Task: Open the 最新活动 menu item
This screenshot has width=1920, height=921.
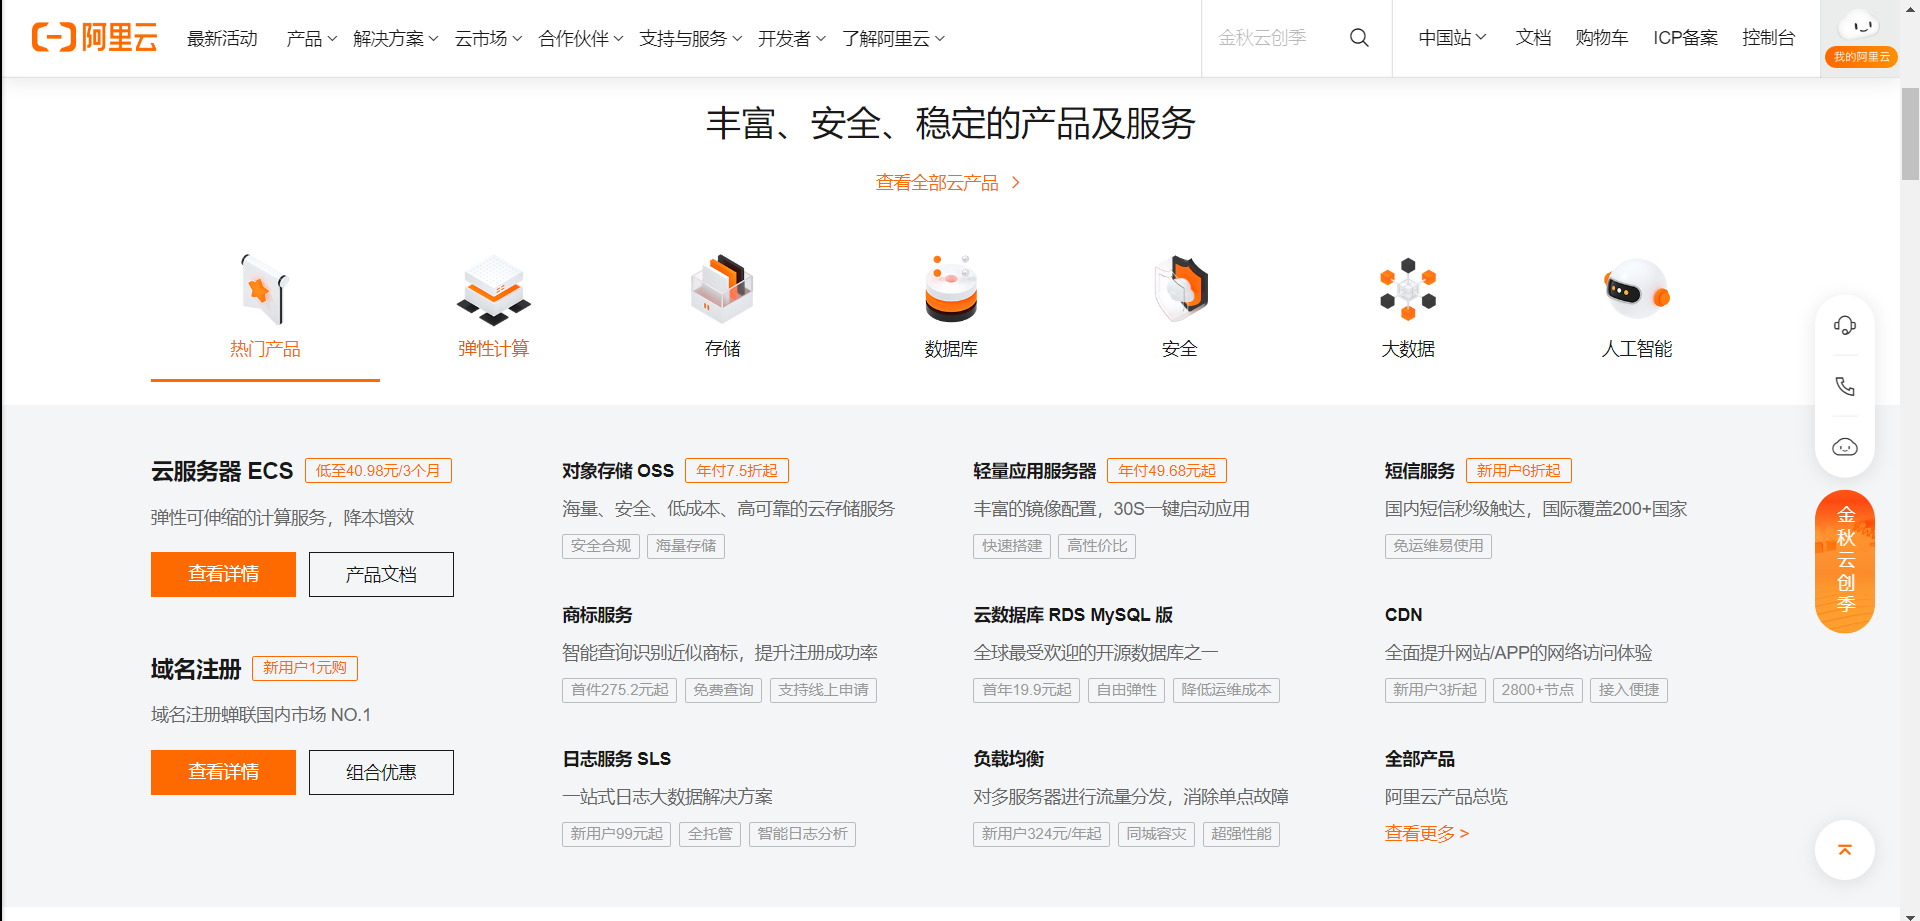Action: 222,38
